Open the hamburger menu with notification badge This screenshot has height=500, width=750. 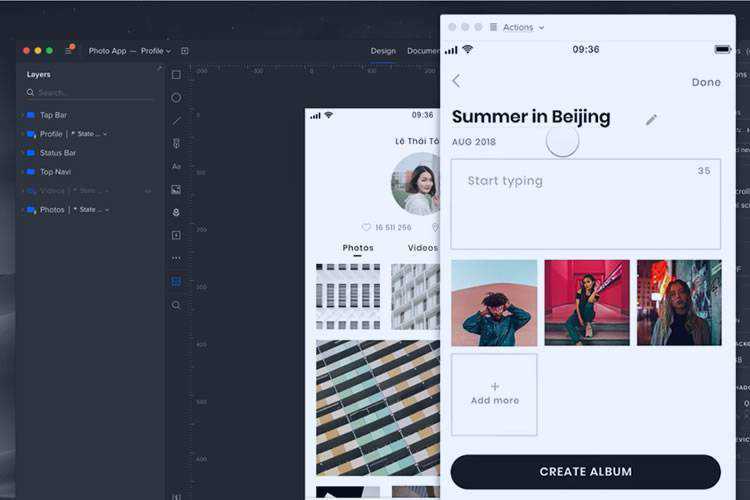[x=69, y=50]
